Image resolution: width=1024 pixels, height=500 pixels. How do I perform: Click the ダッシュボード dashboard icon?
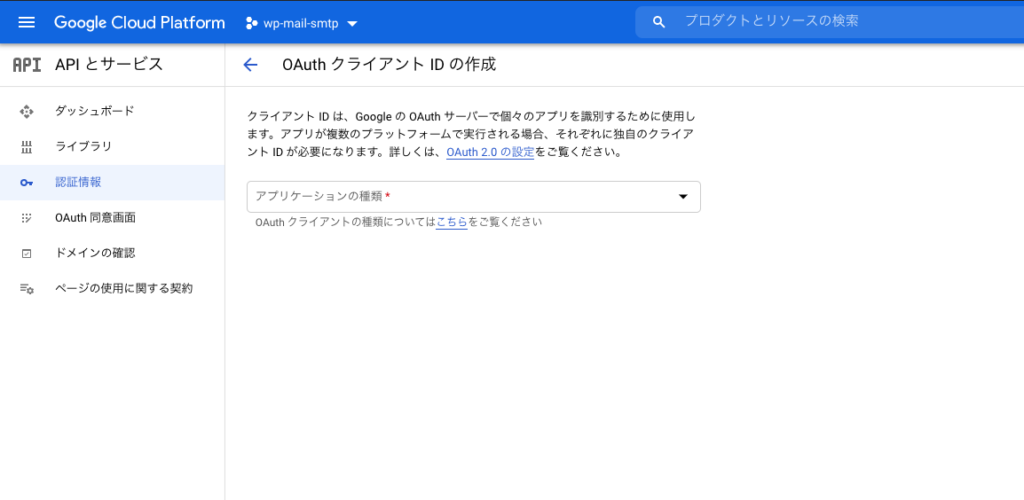click(x=27, y=111)
